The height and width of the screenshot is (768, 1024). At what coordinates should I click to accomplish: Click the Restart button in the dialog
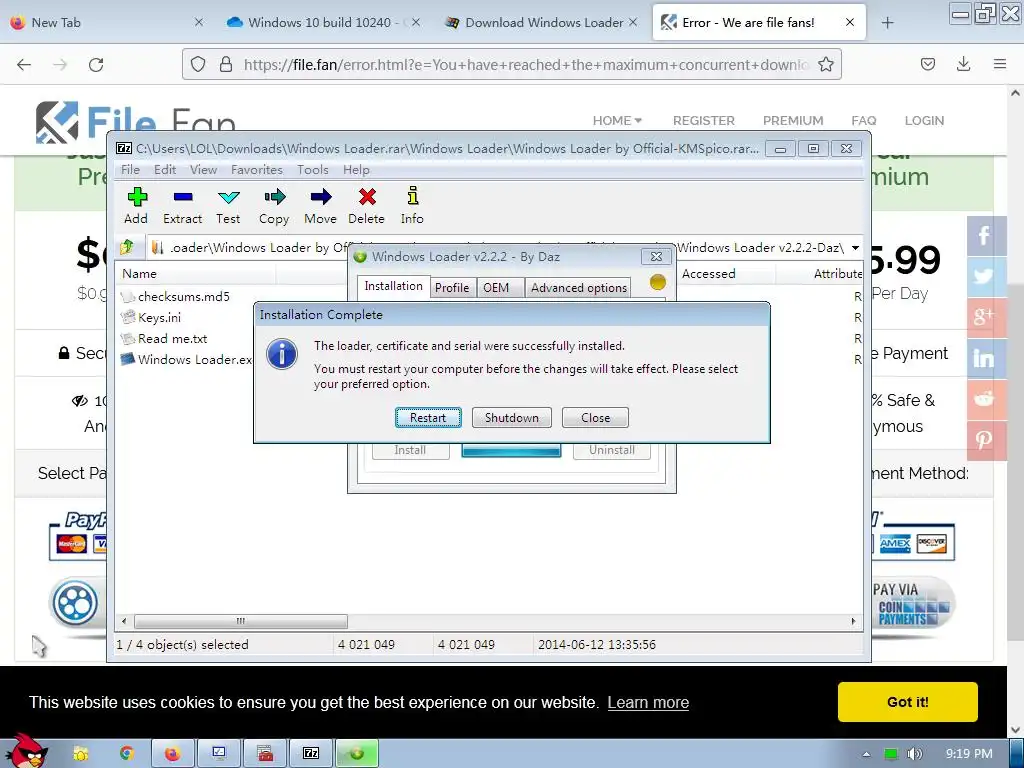pos(428,417)
